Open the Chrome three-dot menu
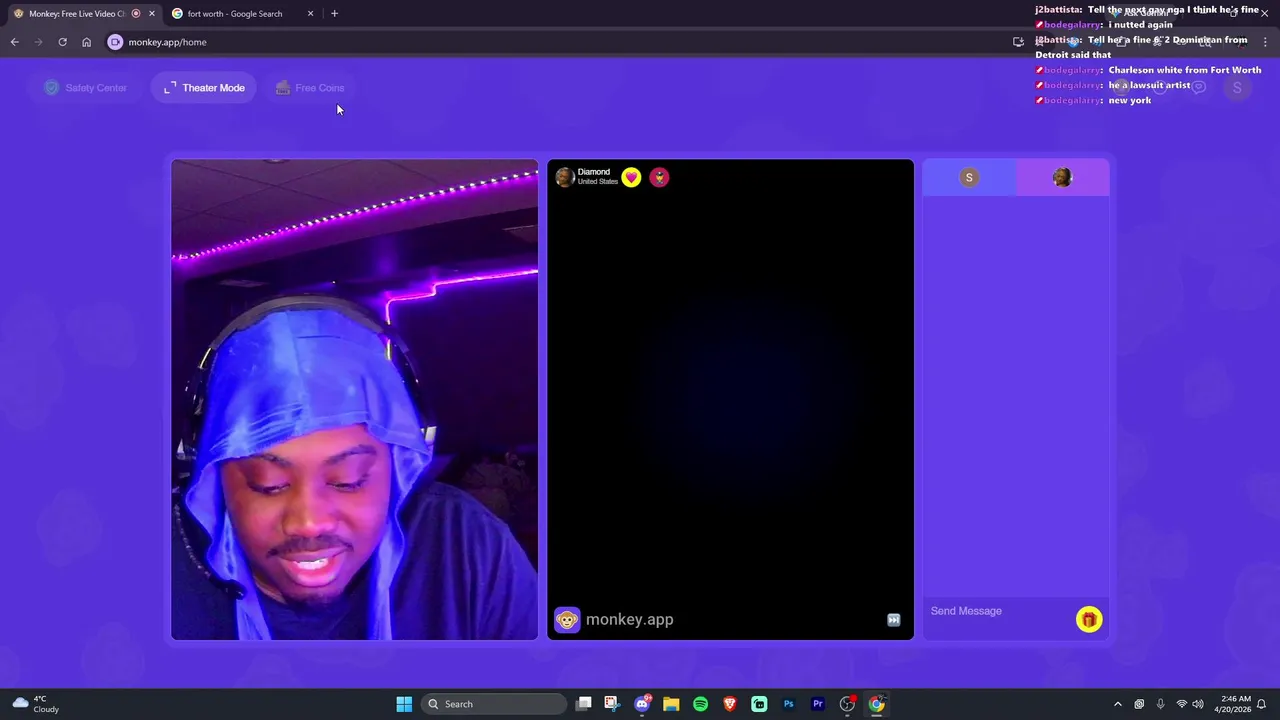Viewport: 1280px width, 720px height. (x=1265, y=42)
